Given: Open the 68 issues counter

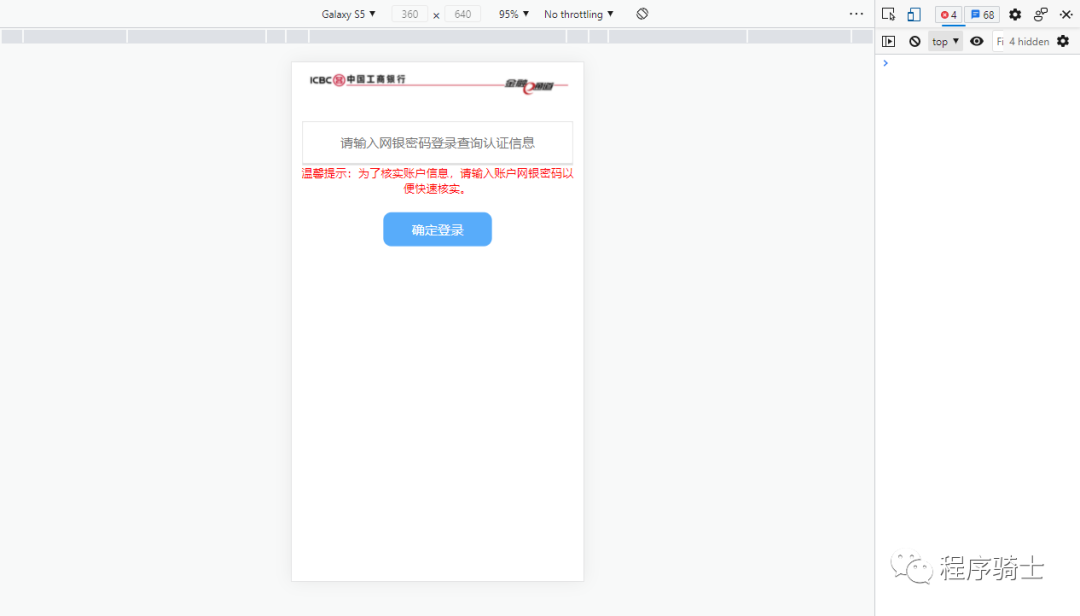Looking at the screenshot, I should pos(982,14).
